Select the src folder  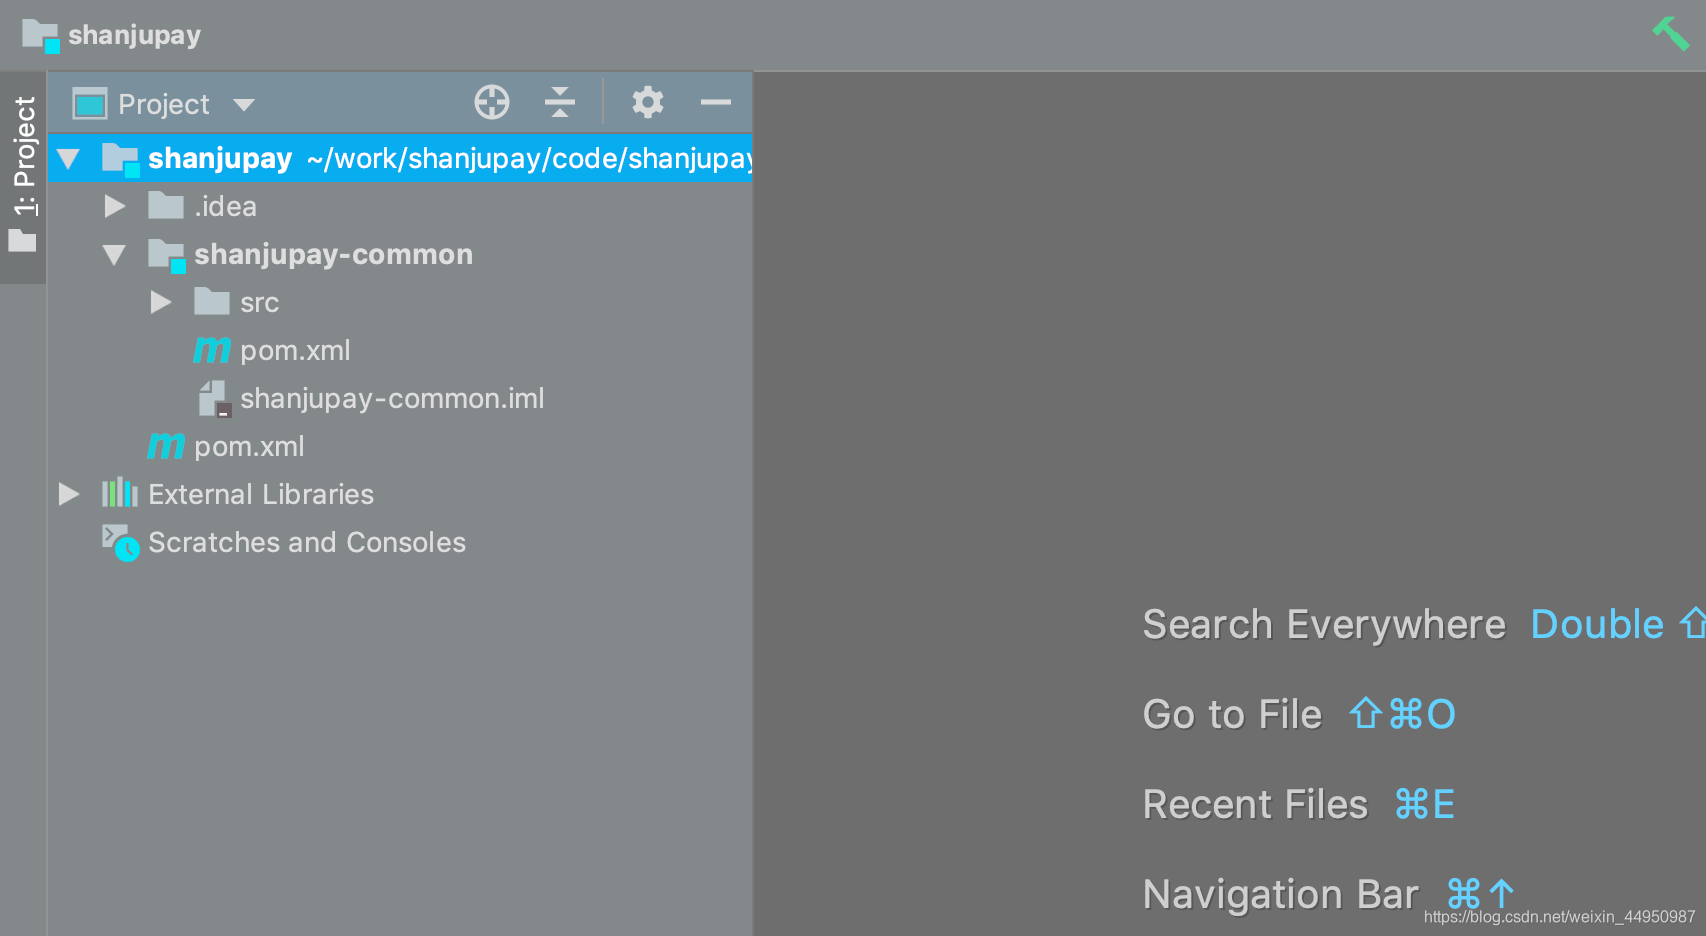tap(400, 302)
